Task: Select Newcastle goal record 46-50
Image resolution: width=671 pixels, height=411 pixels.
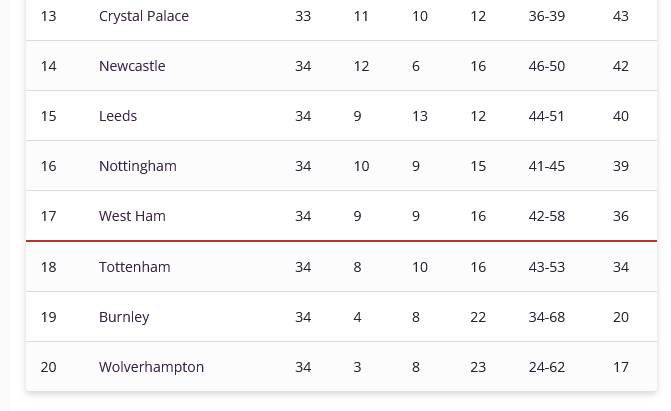Action: pos(546,66)
